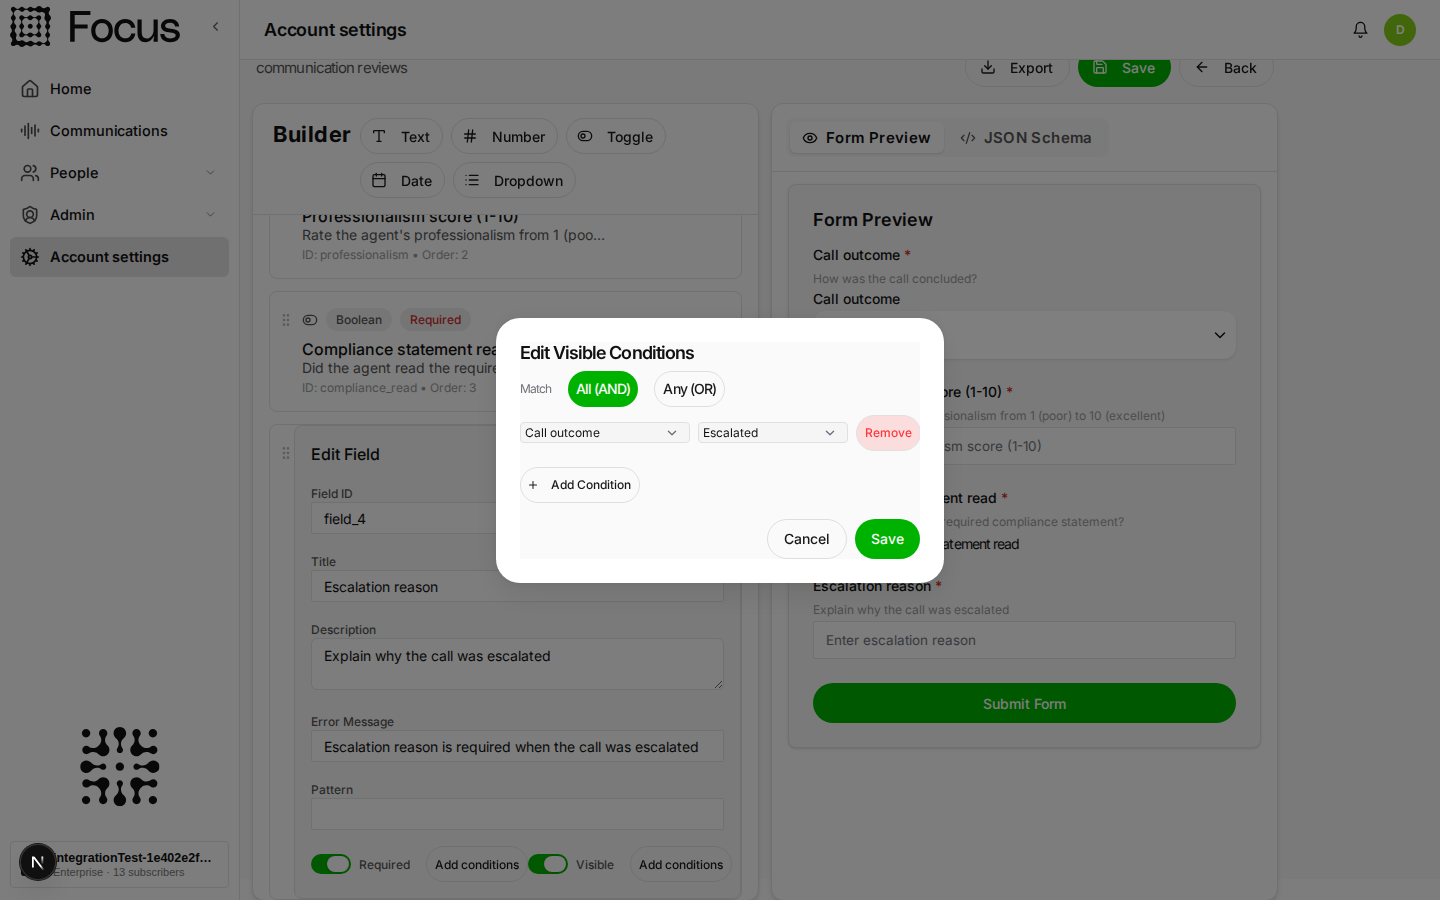The image size is (1440, 900).
Task: Add a Toggle field from Builder
Action: pos(616,137)
